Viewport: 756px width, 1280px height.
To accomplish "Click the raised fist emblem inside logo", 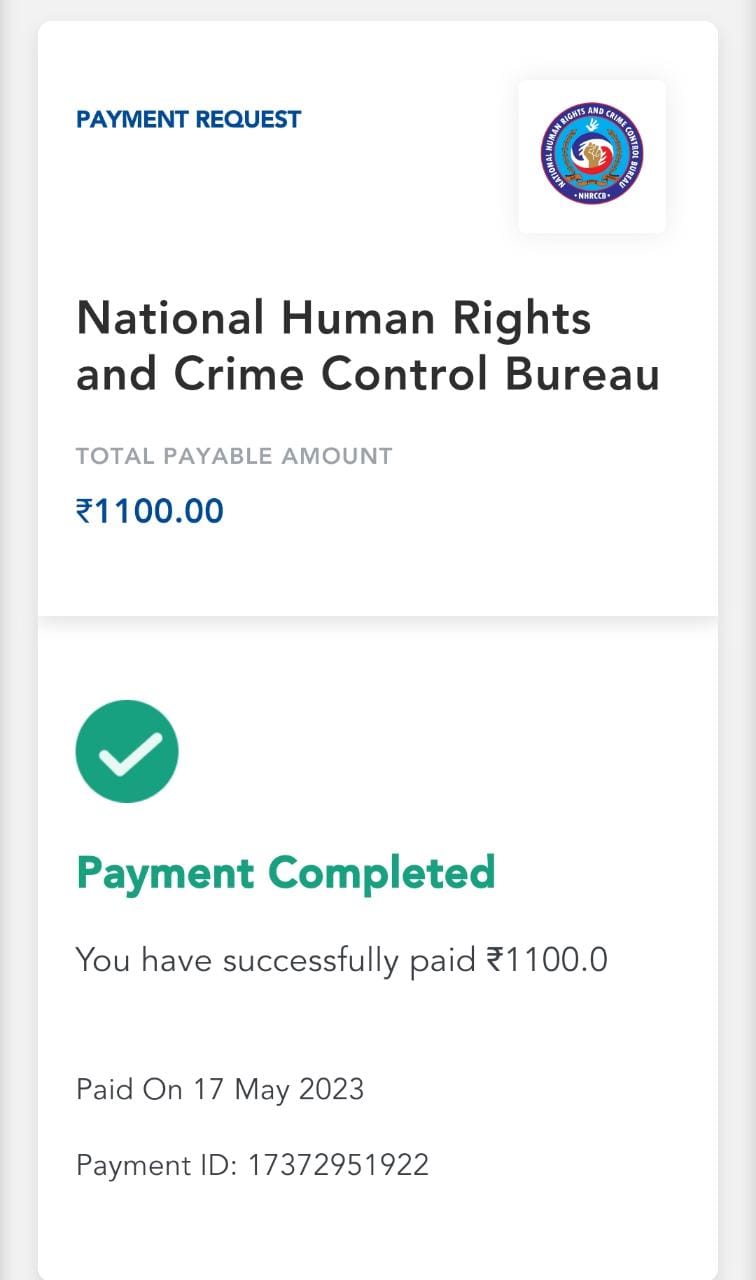I will click(594, 155).
